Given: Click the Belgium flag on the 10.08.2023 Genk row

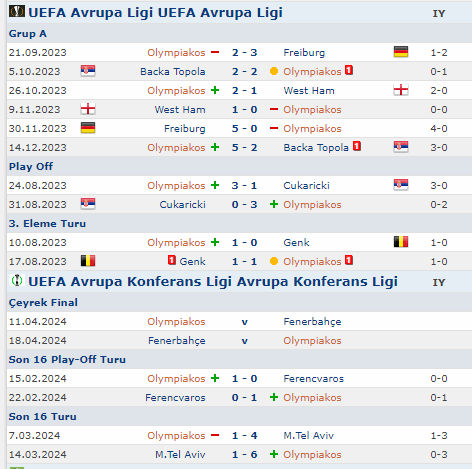Looking at the screenshot, I should coord(401,242).
